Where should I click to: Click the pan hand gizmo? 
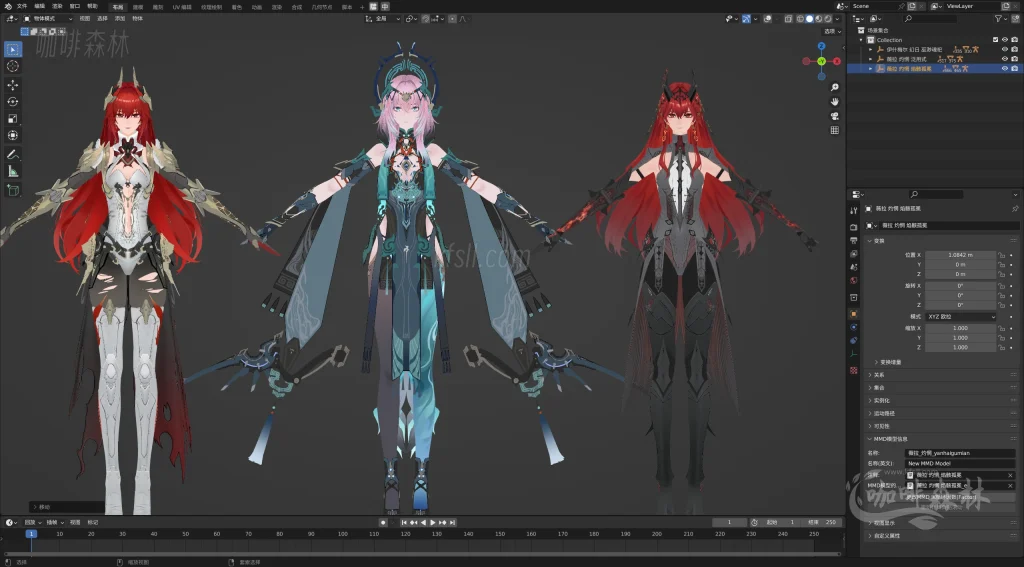[835, 101]
